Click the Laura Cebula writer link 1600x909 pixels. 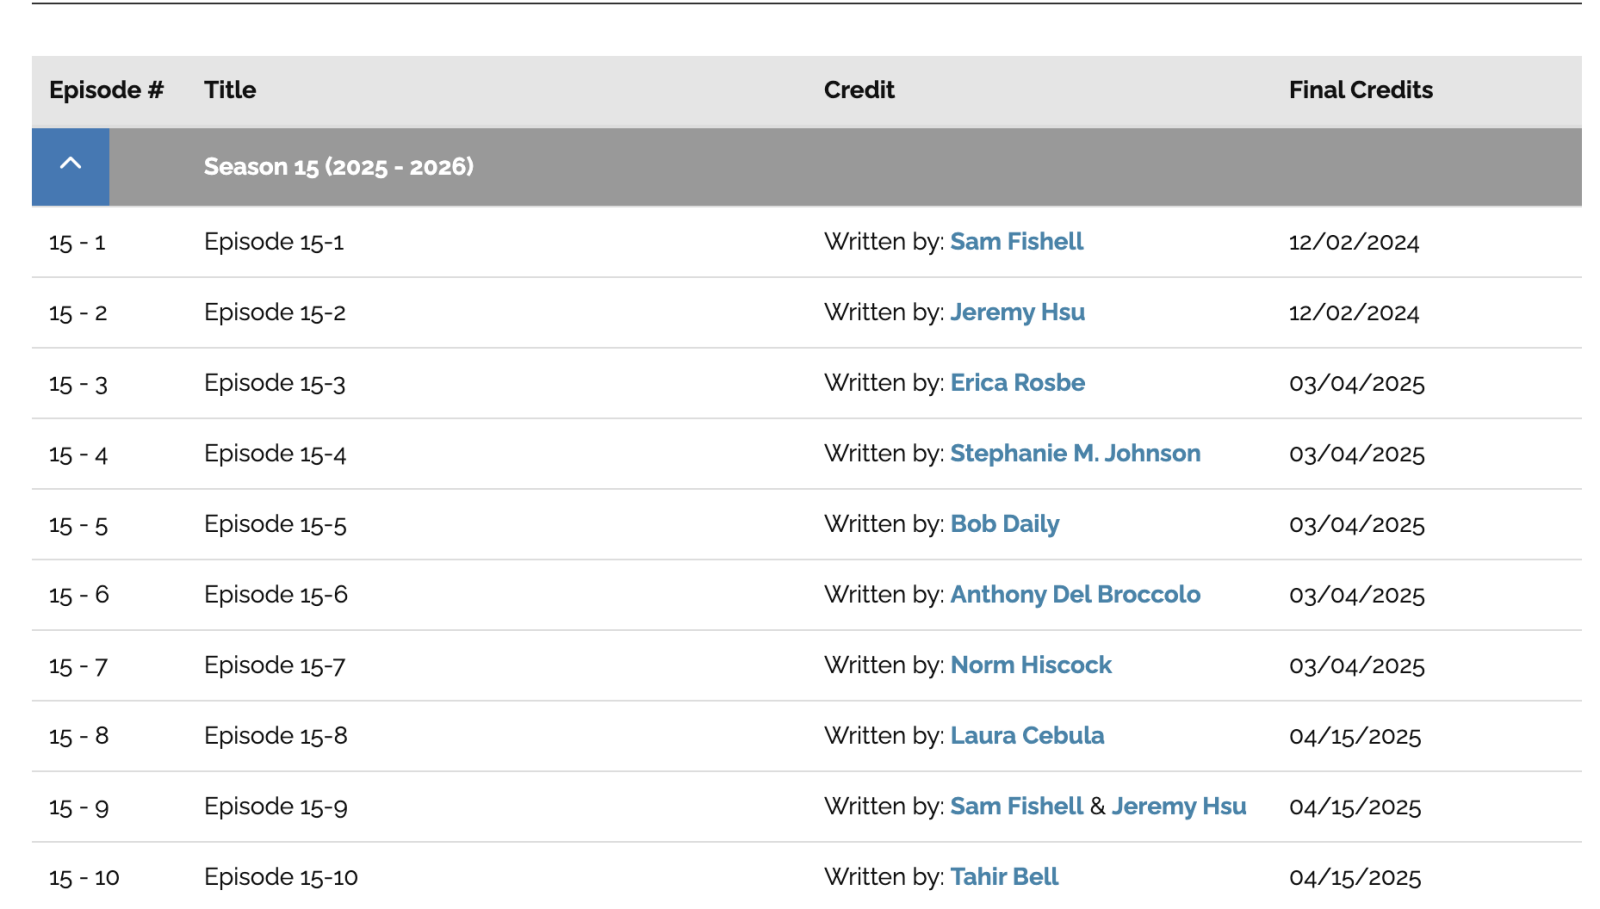click(1027, 736)
